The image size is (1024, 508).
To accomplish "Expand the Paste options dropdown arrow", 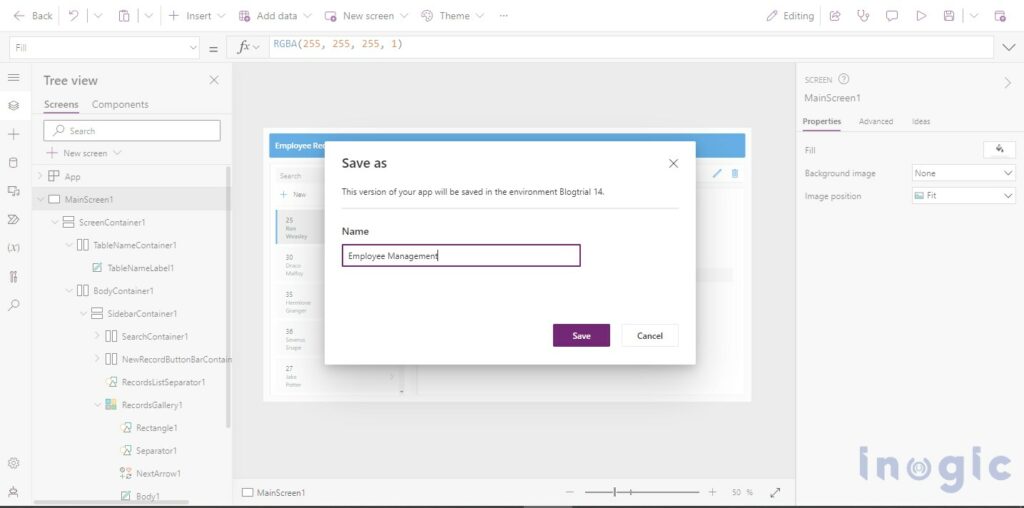I will (148, 16).
